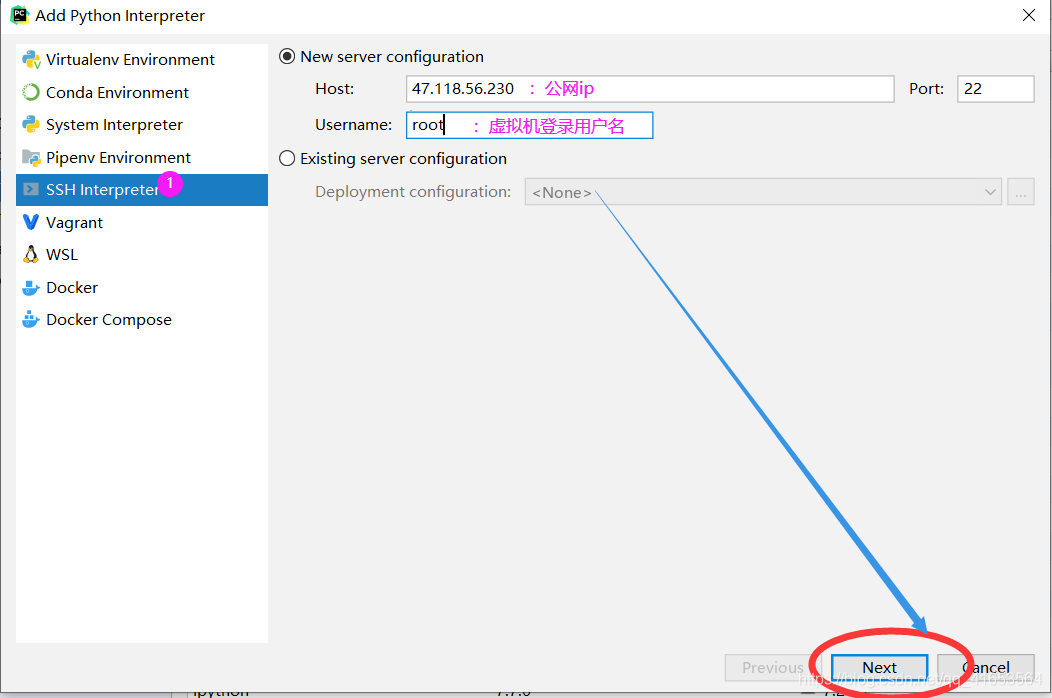Click the SSH Interpreter terminal icon
The width and height of the screenshot is (1052, 698).
31,189
